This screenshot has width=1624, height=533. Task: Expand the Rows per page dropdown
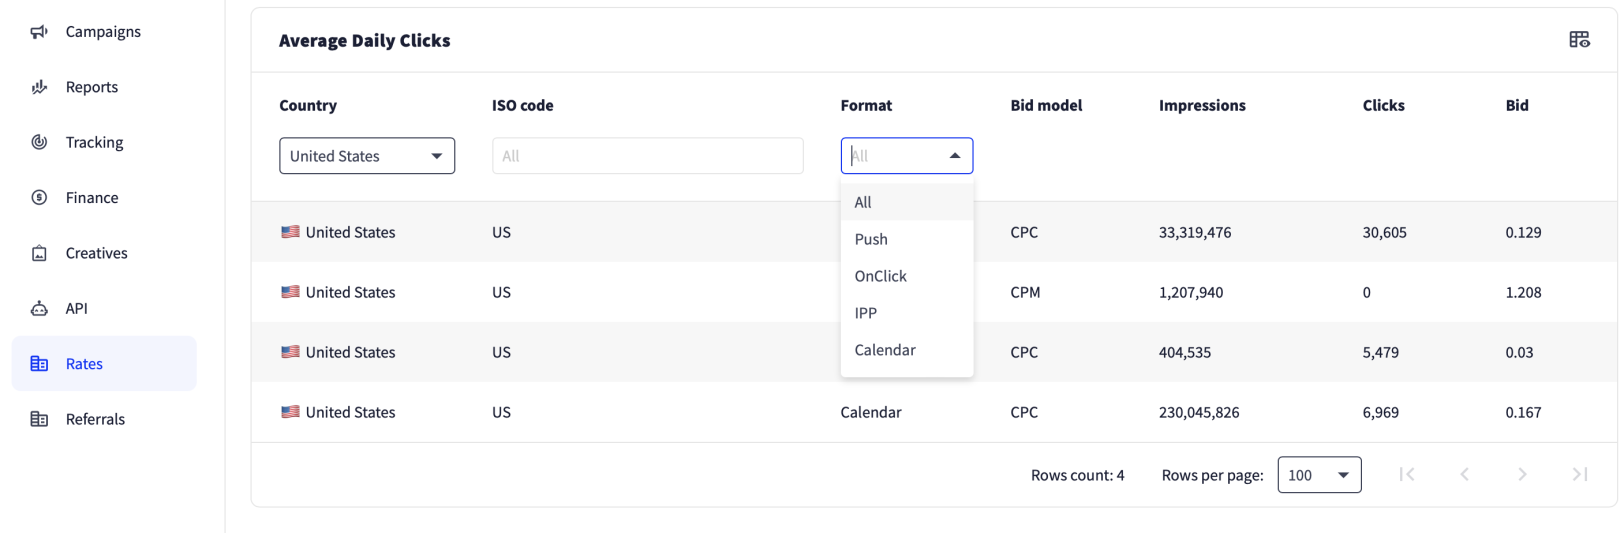(1319, 475)
